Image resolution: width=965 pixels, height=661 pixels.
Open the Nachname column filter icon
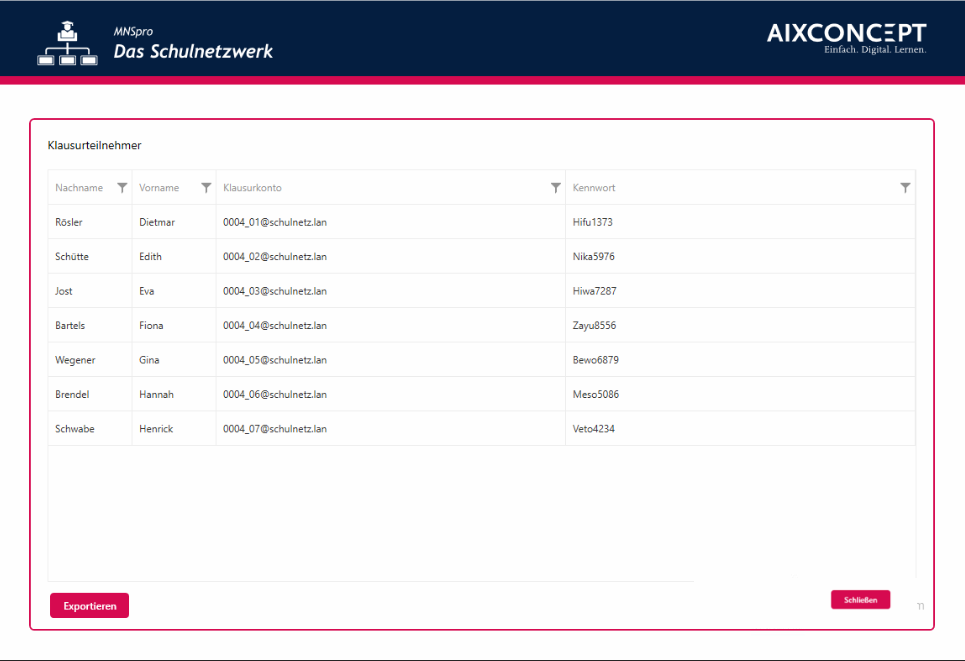click(122, 188)
